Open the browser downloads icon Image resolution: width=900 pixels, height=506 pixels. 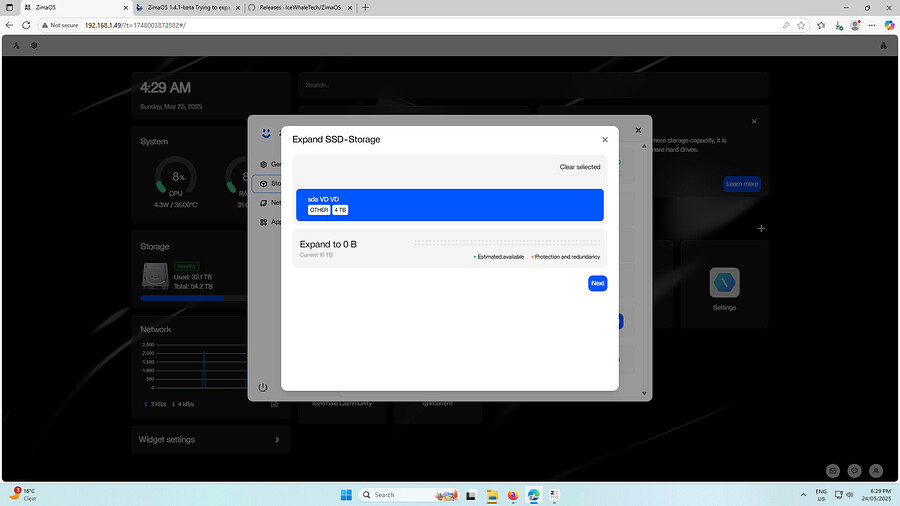[x=839, y=25]
